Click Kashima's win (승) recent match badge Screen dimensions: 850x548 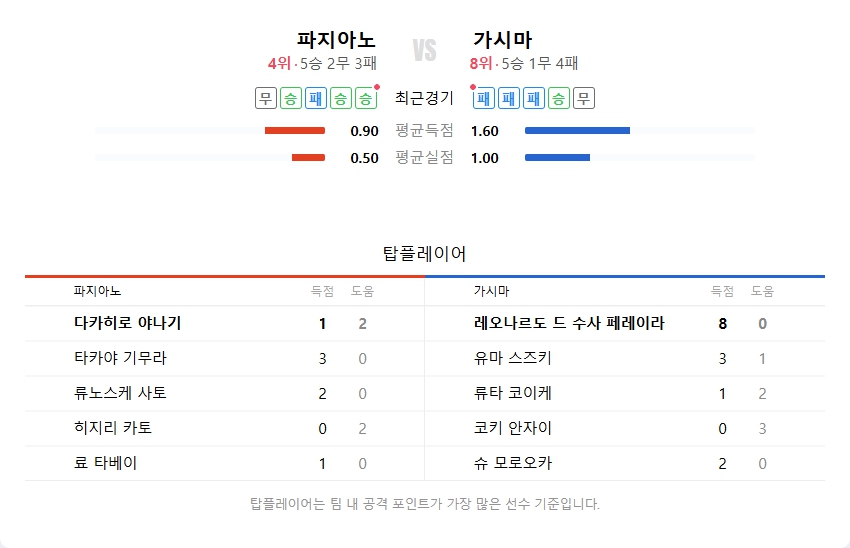(x=560, y=98)
